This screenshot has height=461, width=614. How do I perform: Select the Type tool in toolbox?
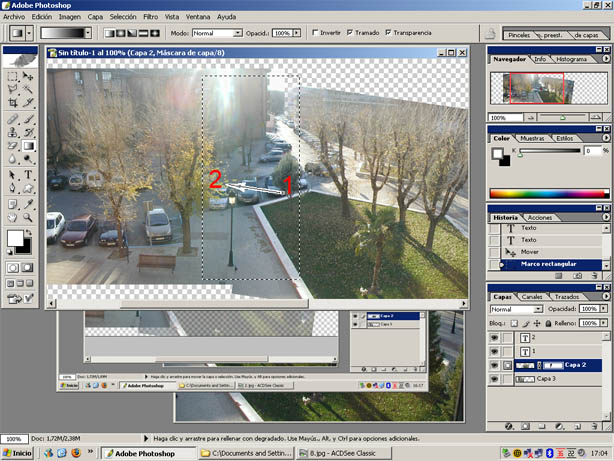28,175
